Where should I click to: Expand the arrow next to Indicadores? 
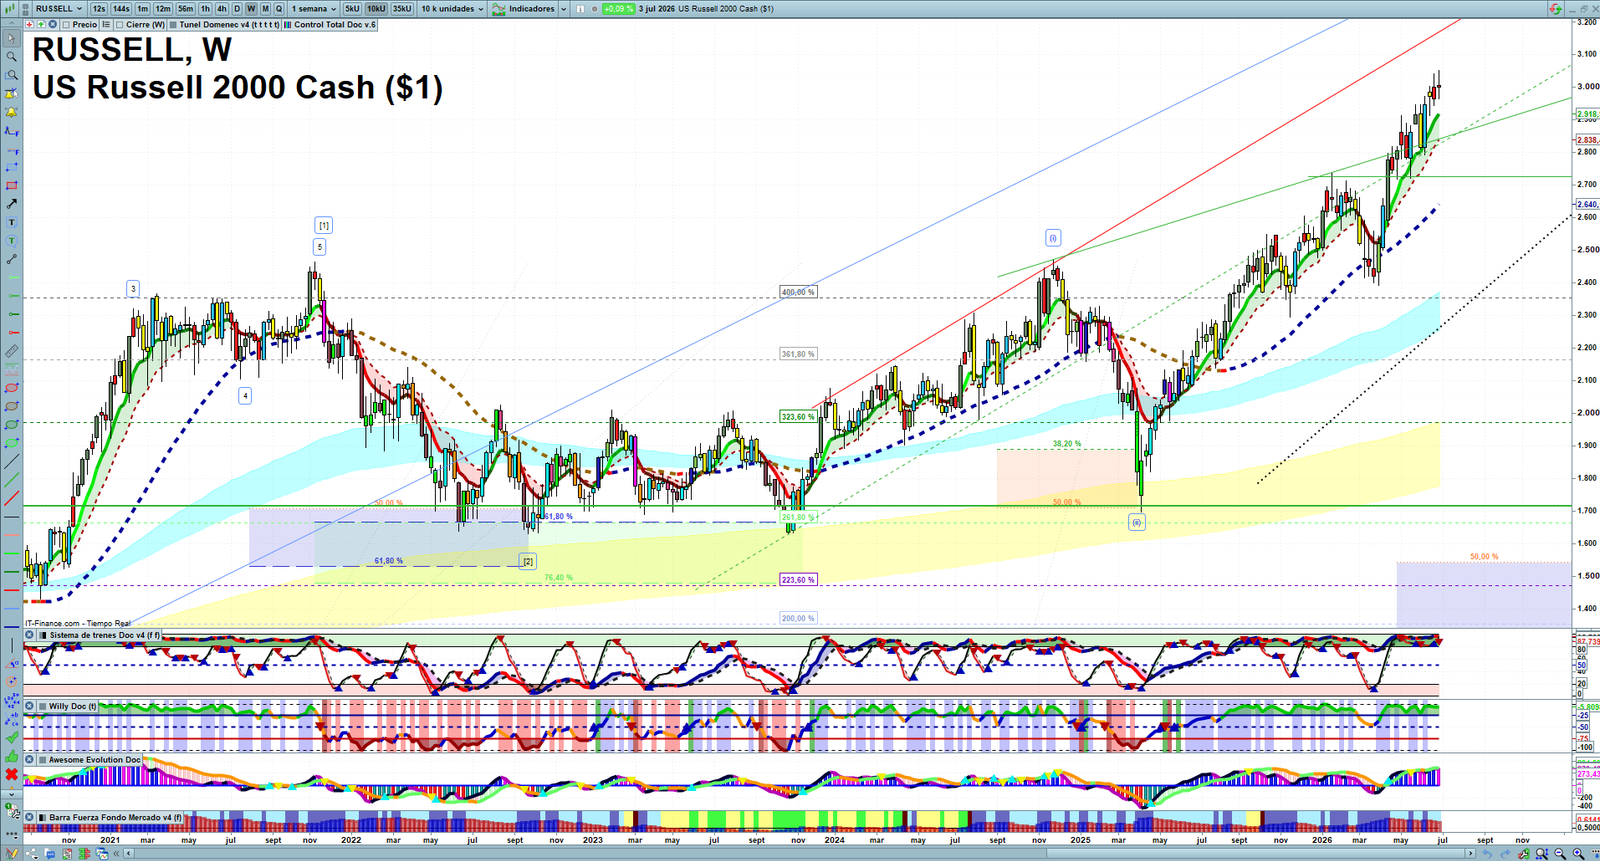(564, 9)
